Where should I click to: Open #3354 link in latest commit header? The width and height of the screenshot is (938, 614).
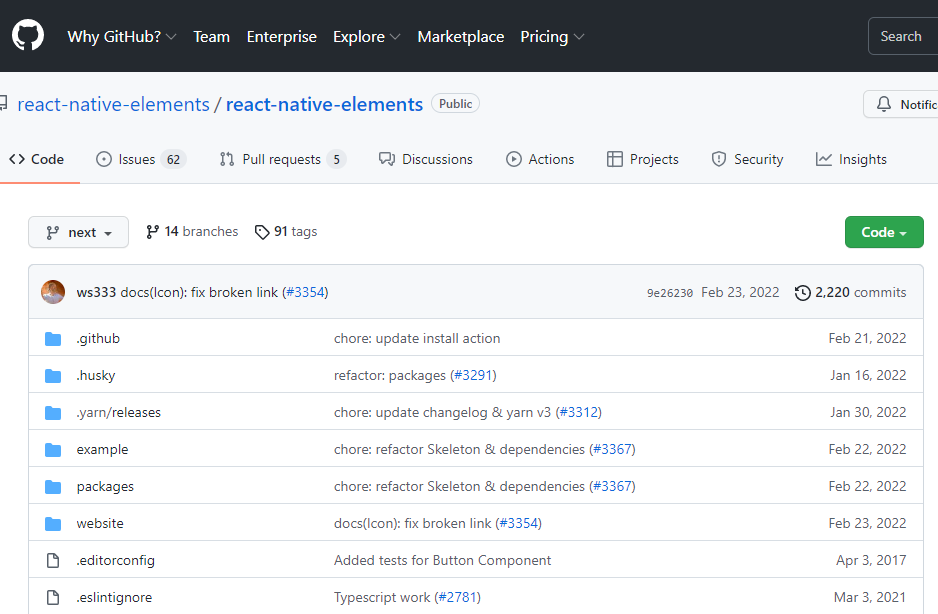coord(306,292)
